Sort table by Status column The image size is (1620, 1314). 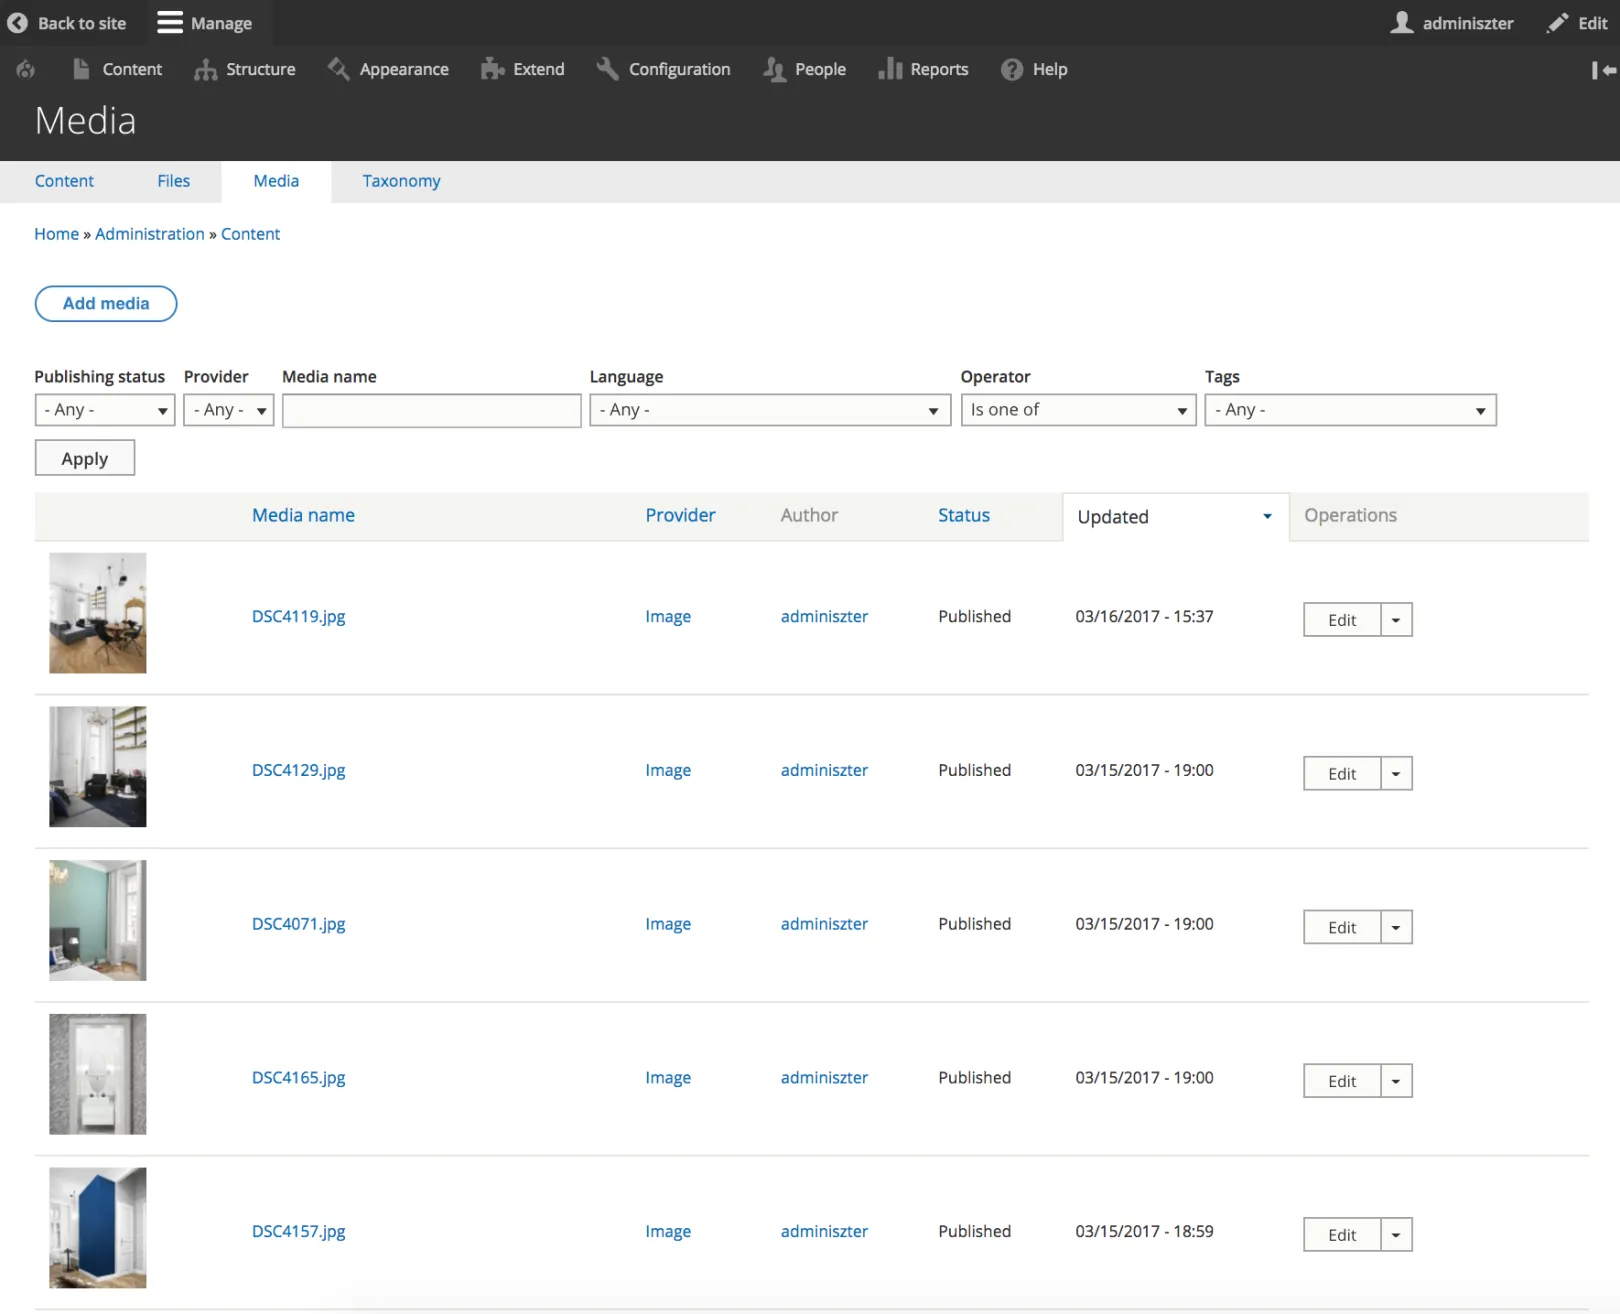point(964,516)
